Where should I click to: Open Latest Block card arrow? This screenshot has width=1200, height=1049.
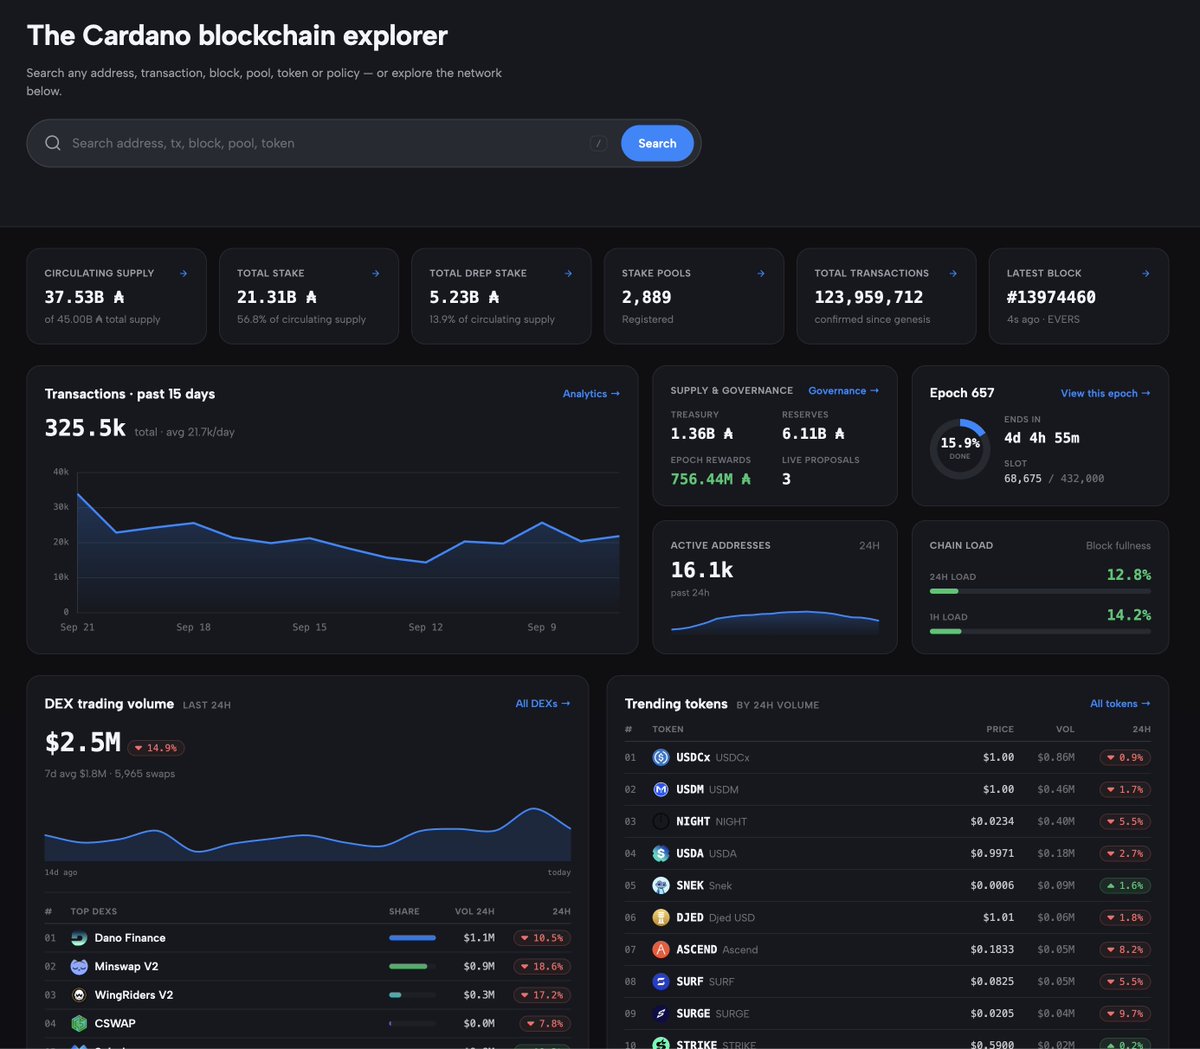(1146, 273)
